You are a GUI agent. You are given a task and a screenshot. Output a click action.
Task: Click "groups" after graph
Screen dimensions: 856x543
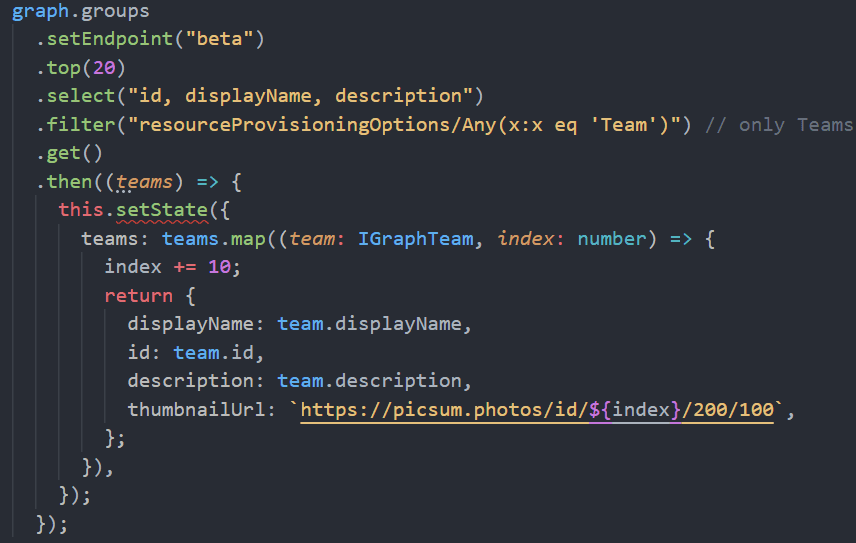[x=115, y=11]
